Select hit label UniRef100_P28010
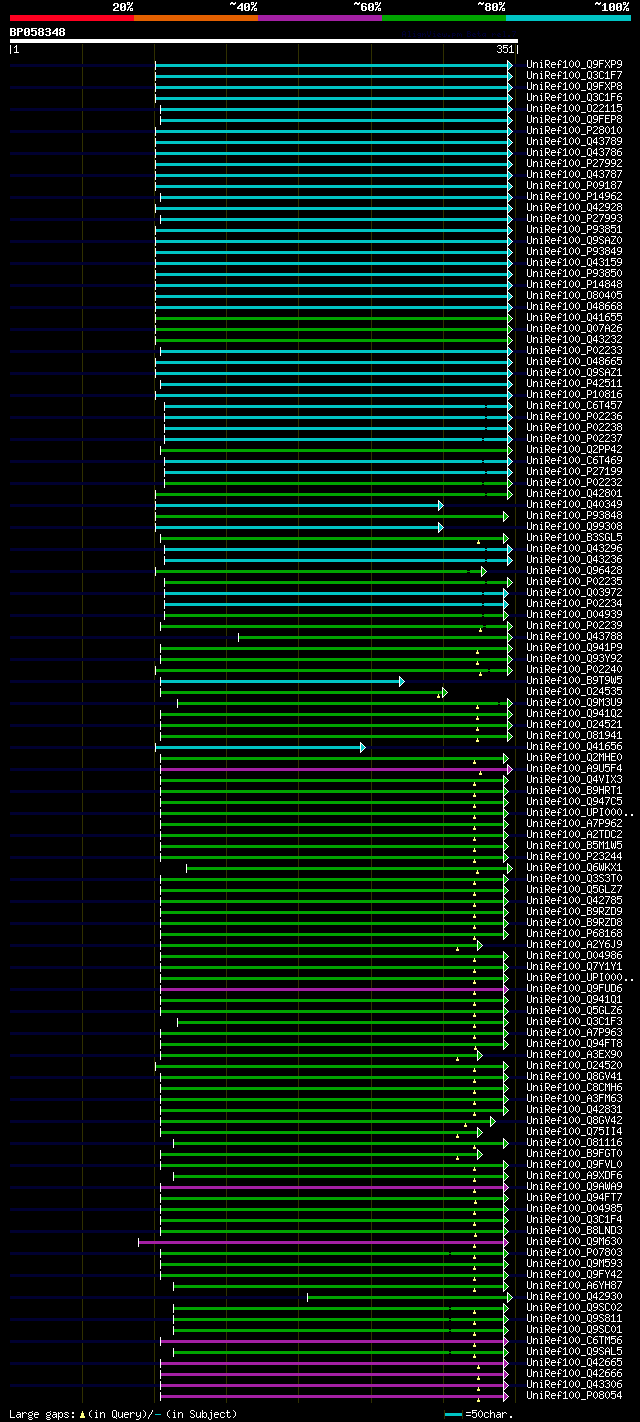Image resolution: width=640 pixels, height=1422 pixels. tap(574, 131)
